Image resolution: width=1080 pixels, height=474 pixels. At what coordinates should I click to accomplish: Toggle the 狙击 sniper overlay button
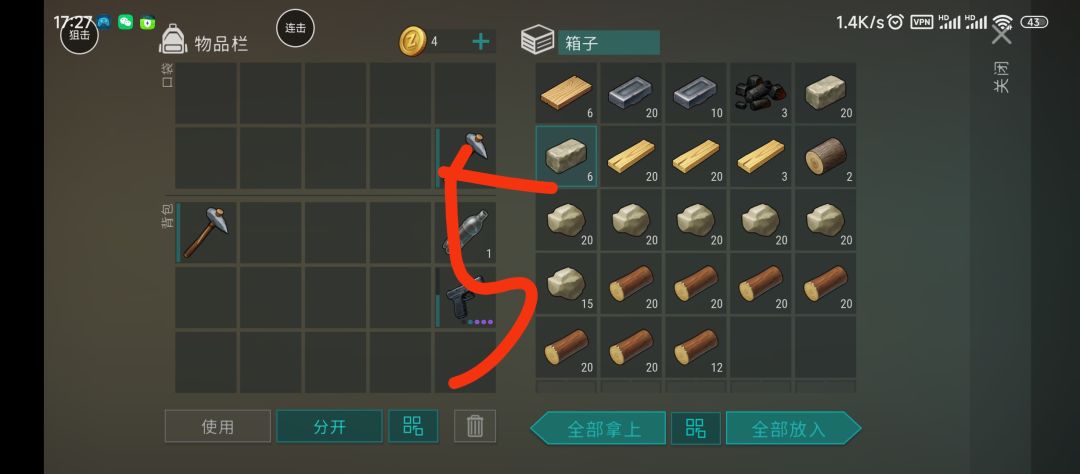[x=79, y=34]
